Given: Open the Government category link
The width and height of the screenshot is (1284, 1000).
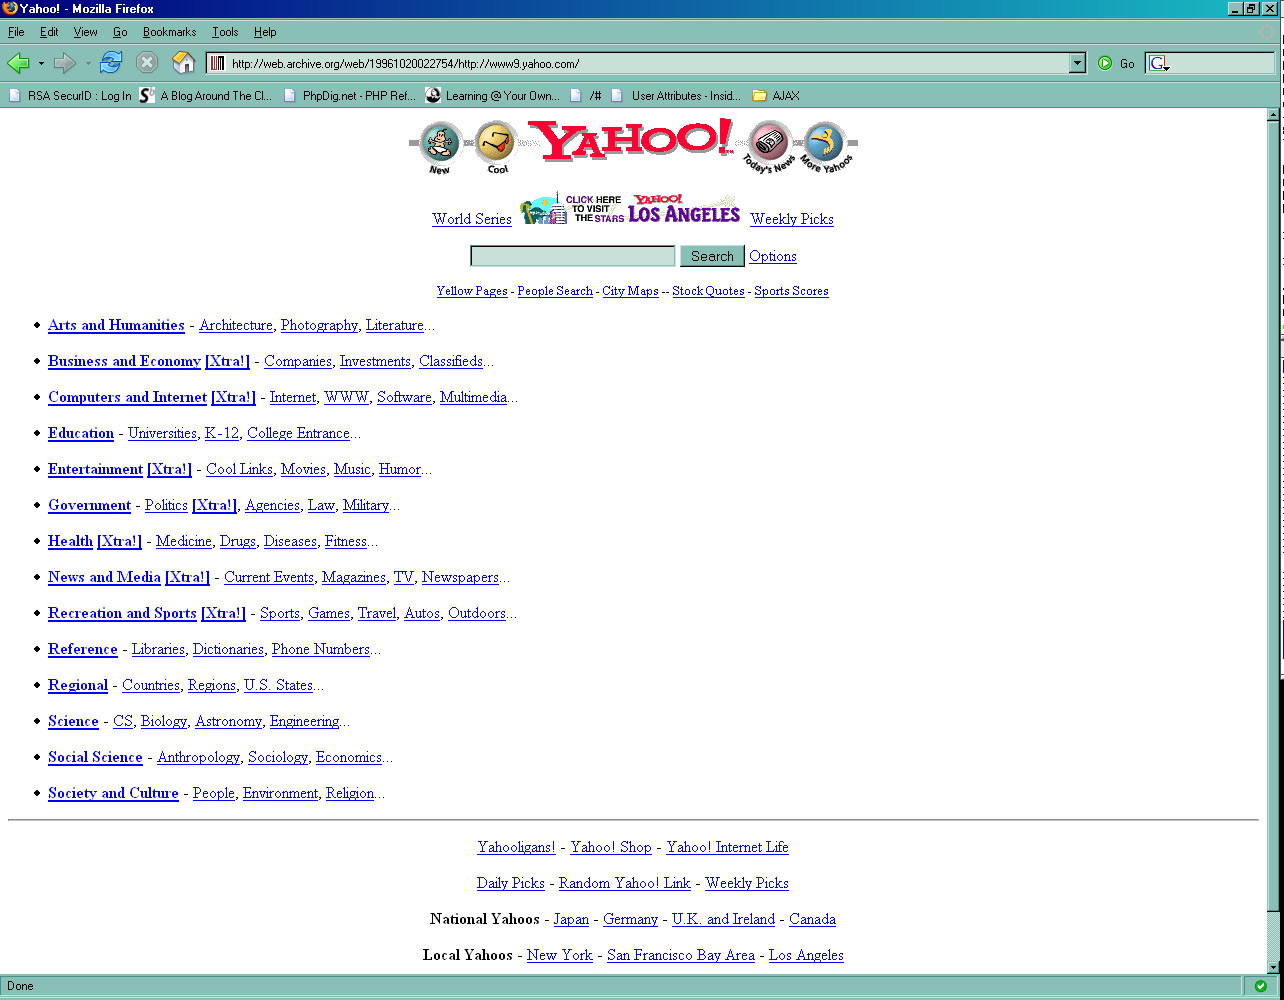Looking at the screenshot, I should 89,505.
